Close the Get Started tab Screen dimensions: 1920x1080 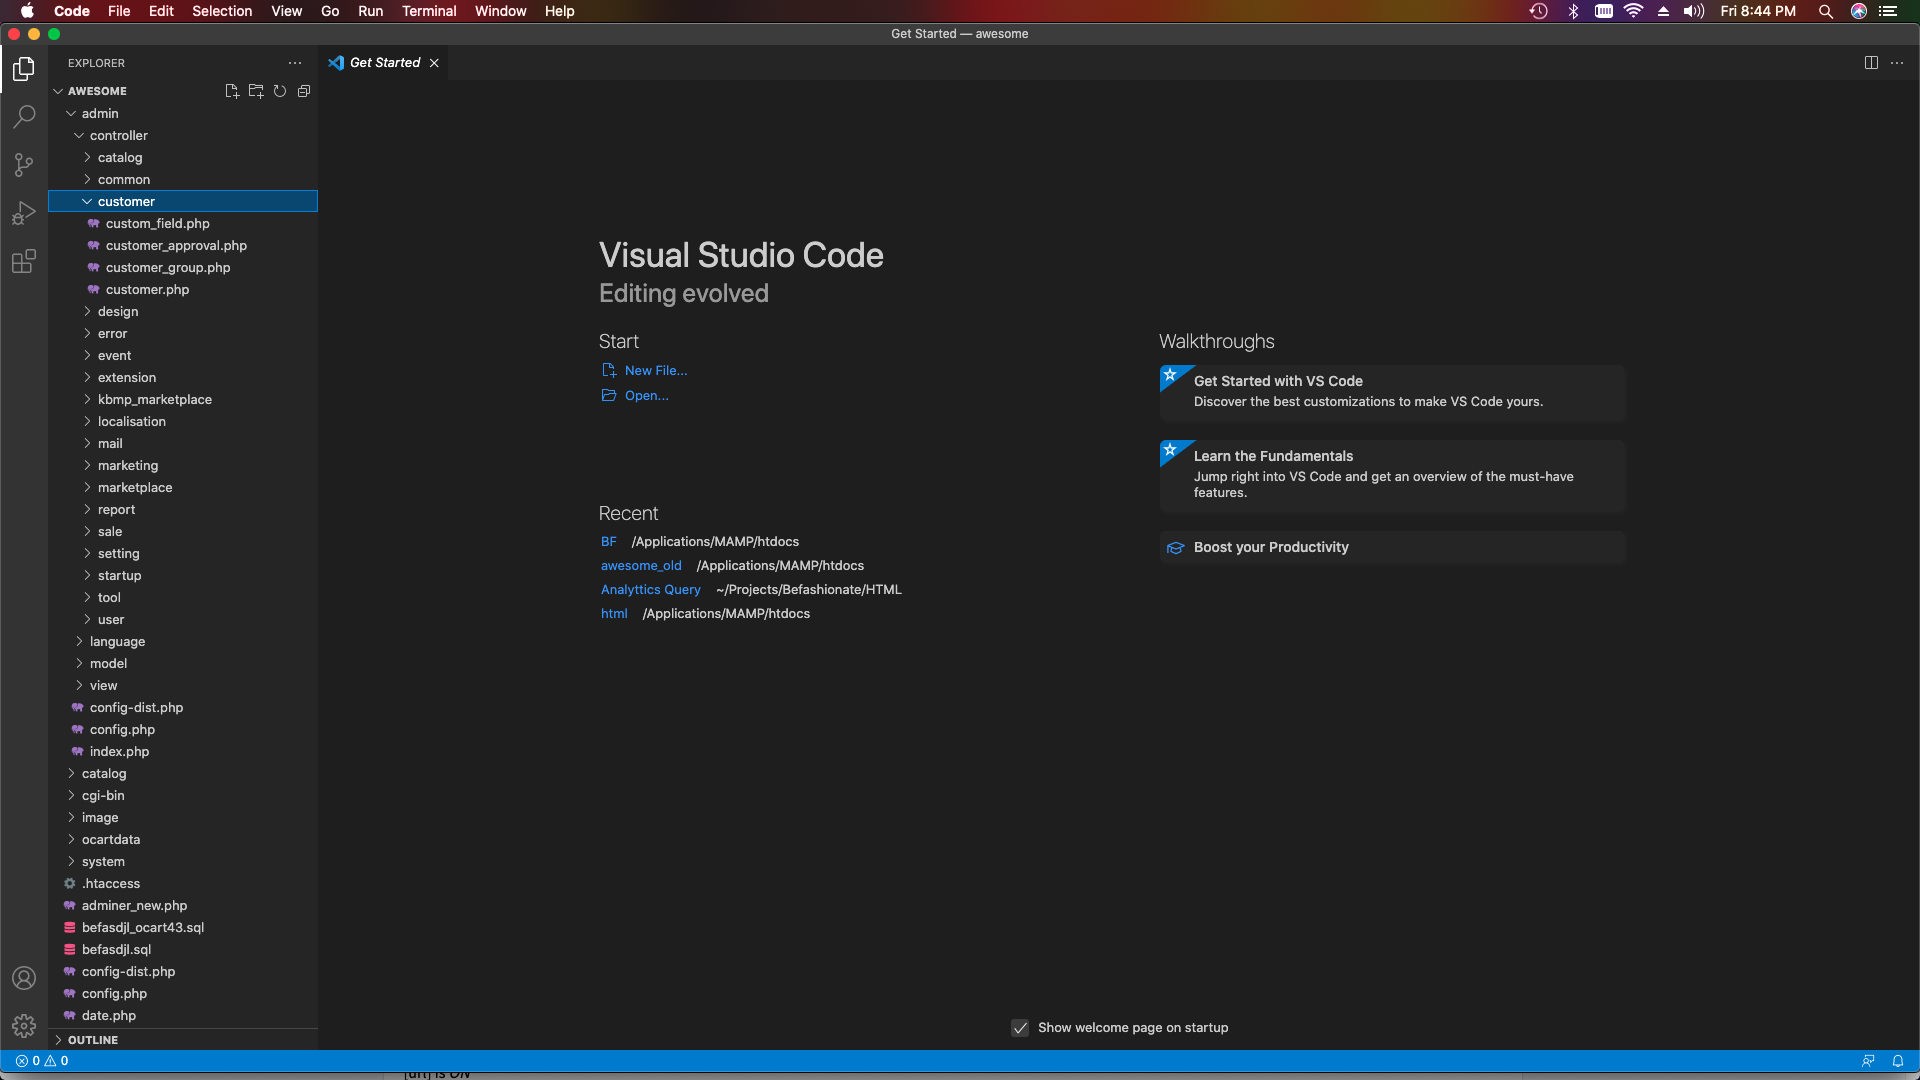[434, 63]
